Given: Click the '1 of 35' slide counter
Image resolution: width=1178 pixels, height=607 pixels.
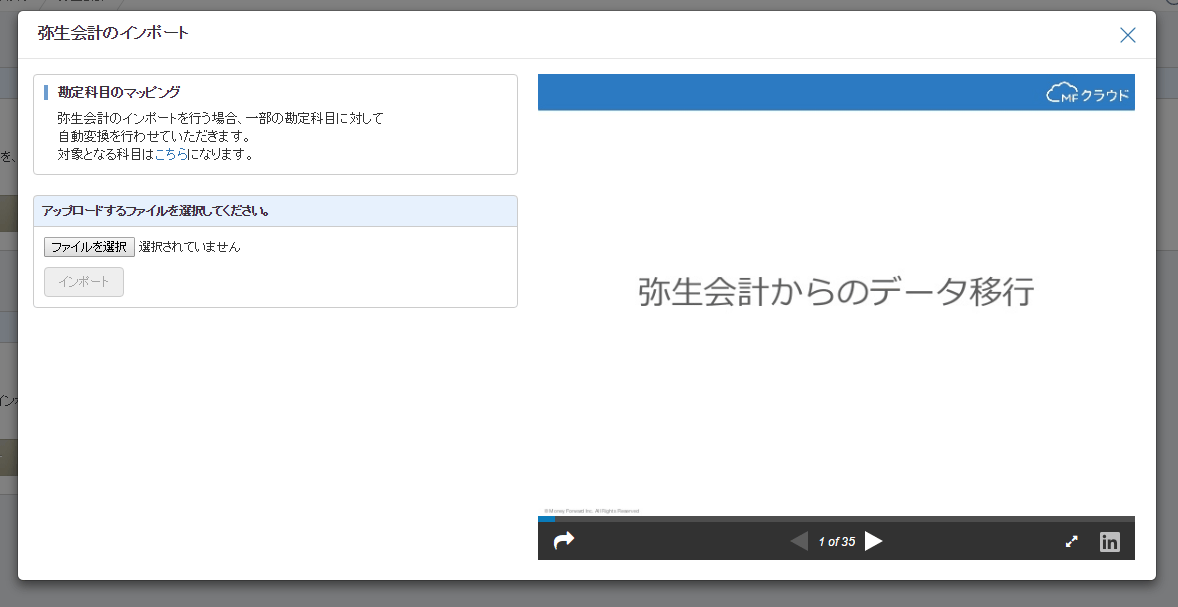Looking at the screenshot, I should tap(836, 542).
